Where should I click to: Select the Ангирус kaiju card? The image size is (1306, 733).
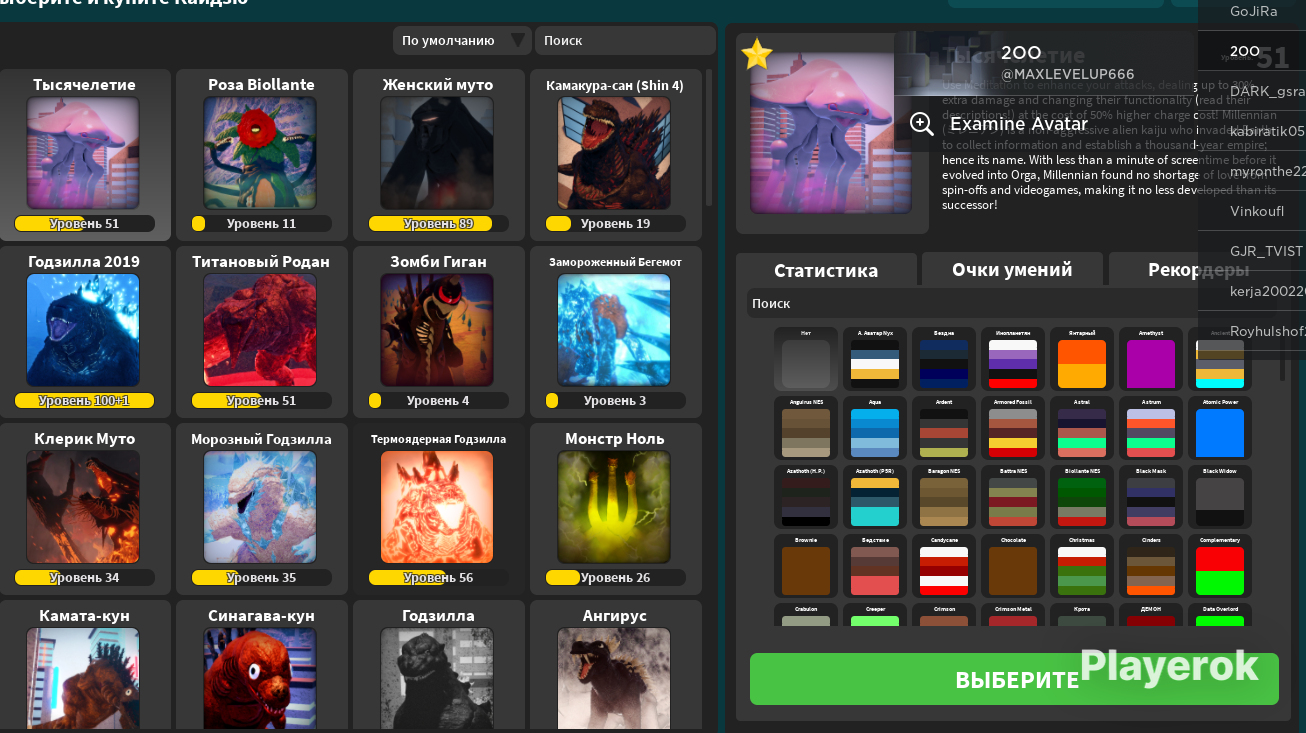[x=615, y=666]
